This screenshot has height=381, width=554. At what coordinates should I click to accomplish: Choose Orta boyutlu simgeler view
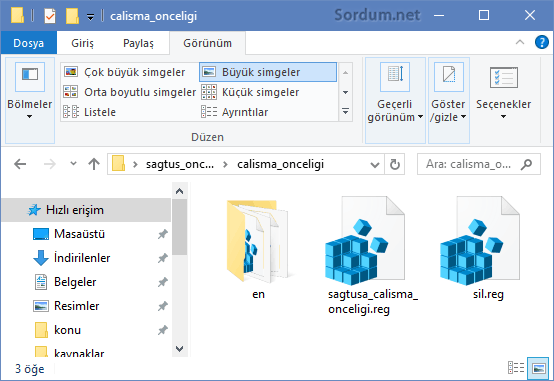coord(129,92)
